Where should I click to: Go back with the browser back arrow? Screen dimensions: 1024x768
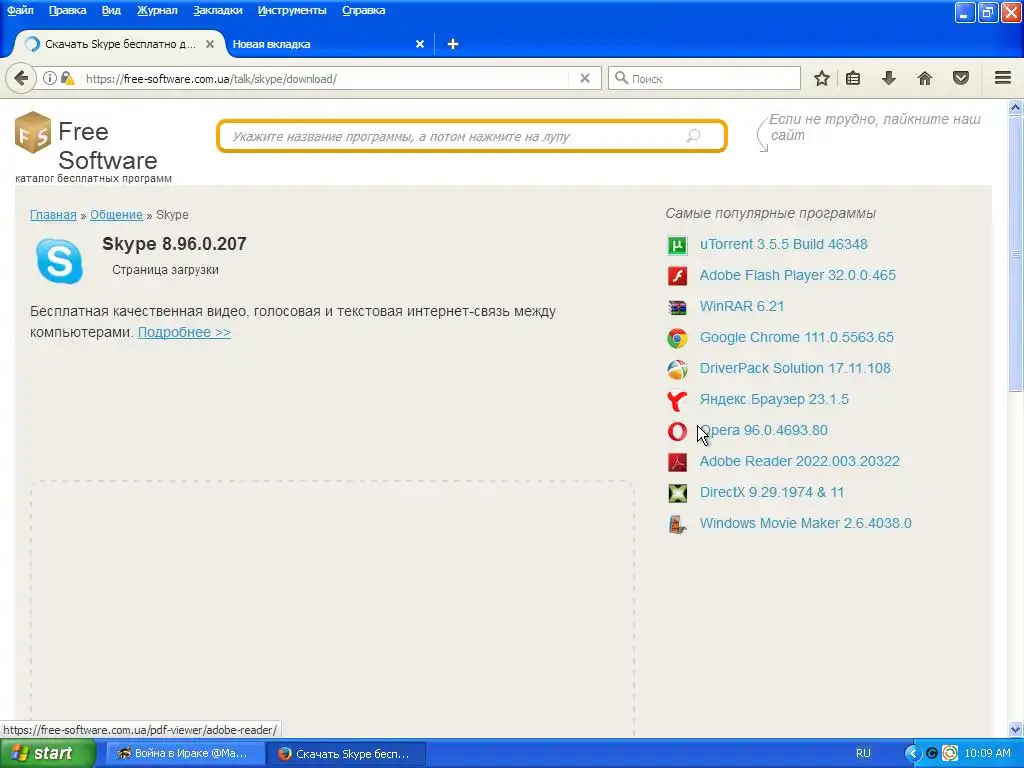point(21,78)
